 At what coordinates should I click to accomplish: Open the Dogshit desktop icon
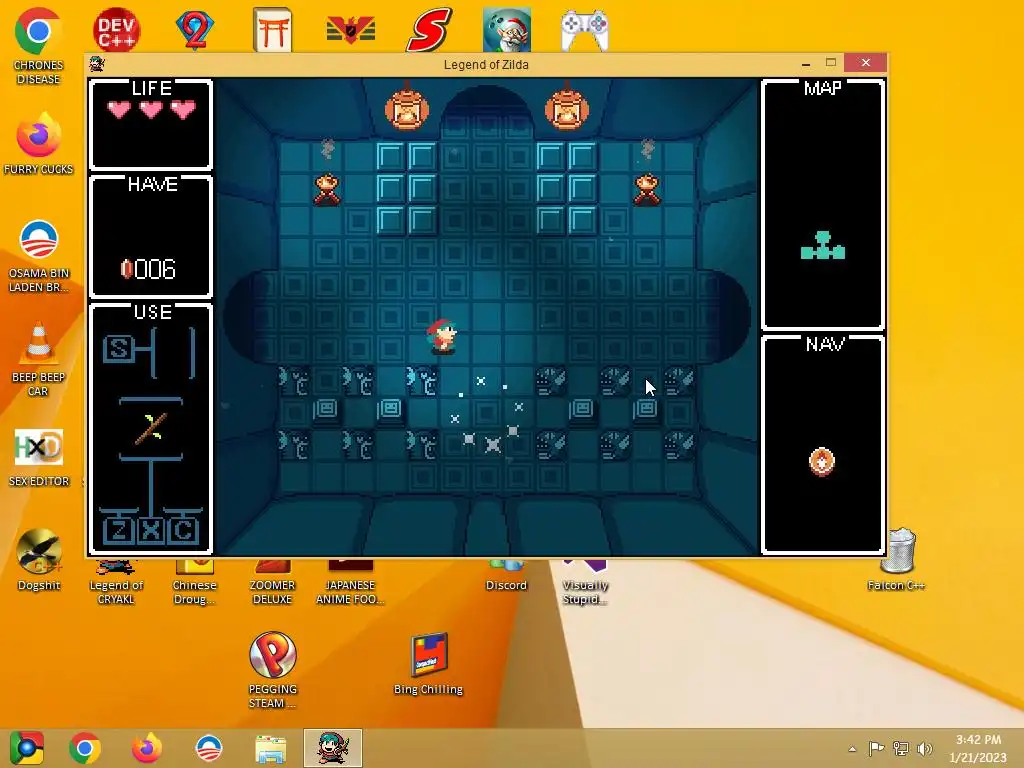(x=39, y=560)
